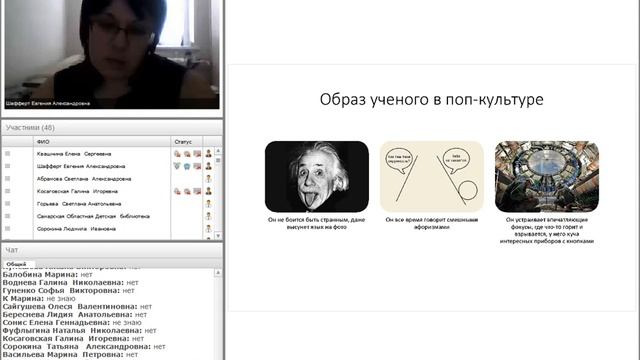Screen dimensions: 640x360
Task: Click chat message from Балобина Марина
Action: 48,275
